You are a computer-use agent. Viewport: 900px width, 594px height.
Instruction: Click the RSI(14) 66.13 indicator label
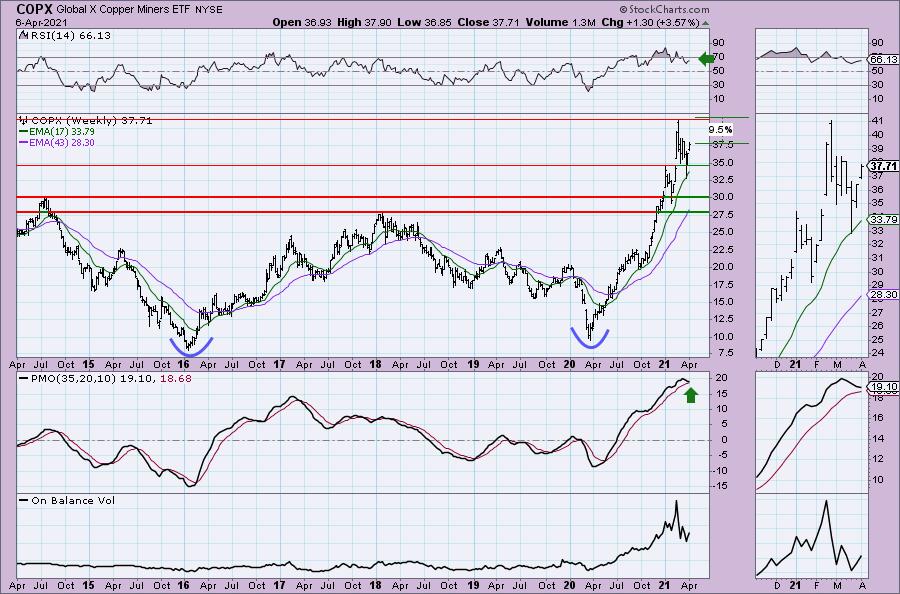[x=69, y=36]
